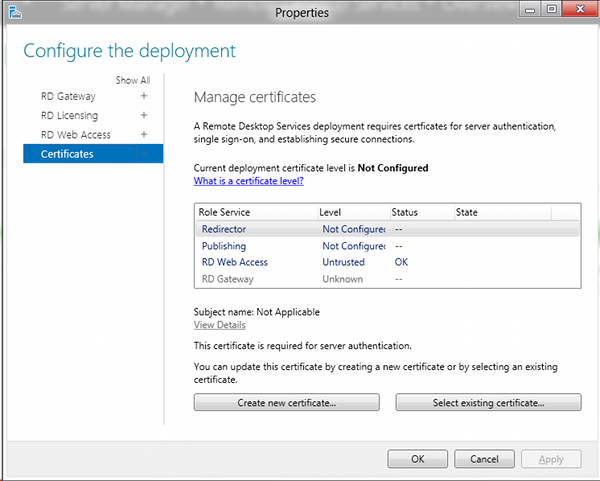The height and width of the screenshot is (481, 600).
Task: Click 'Subject name: Not Applicable' text
Action: pyautogui.click(x=256, y=312)
